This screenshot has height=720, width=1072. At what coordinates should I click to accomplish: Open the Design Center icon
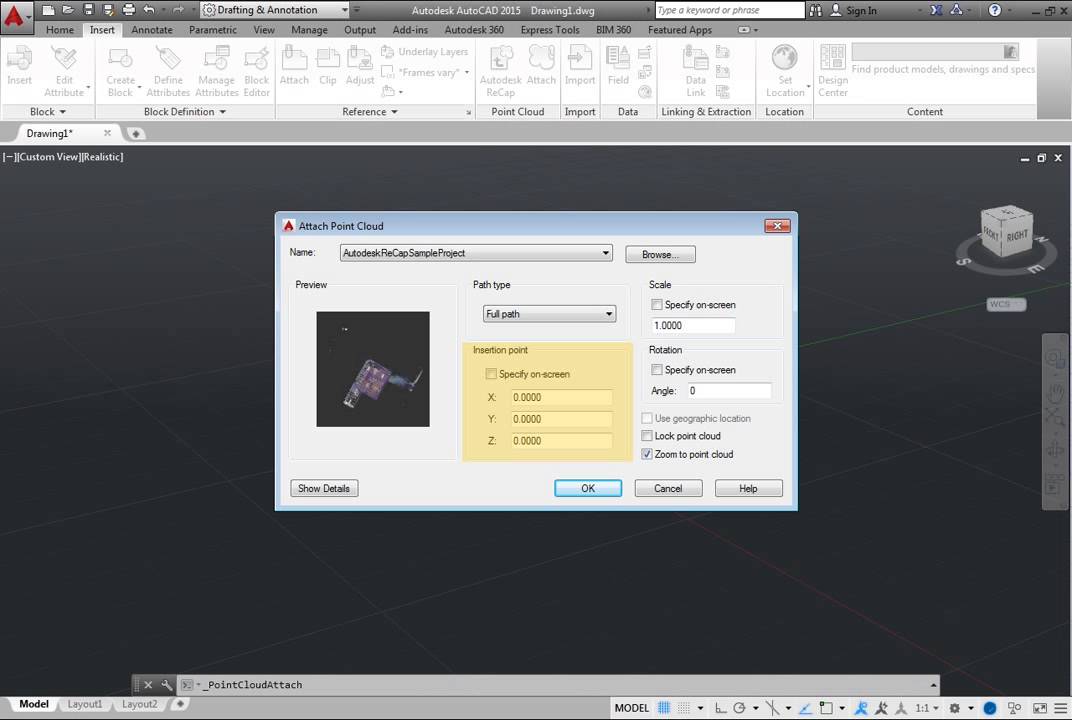pyautogui.click(x=833, y=57)
